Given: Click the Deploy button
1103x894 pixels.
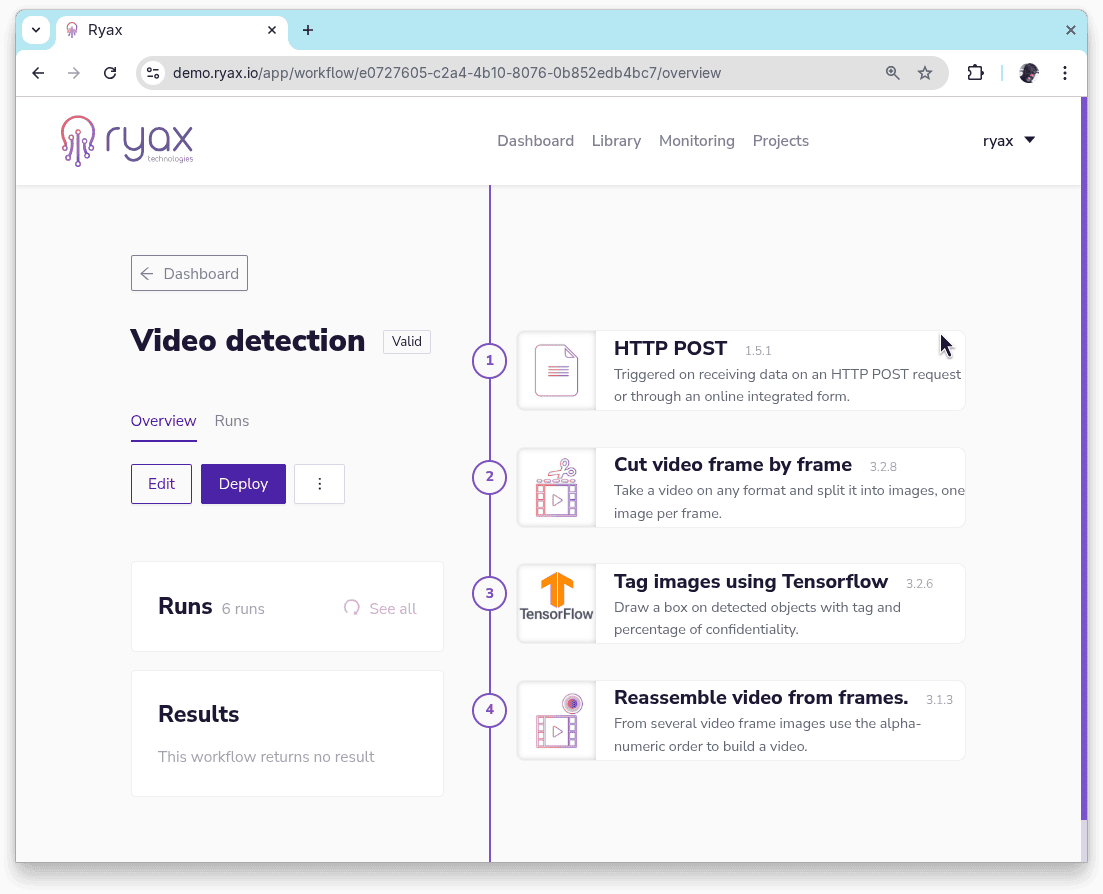Looking at the screenshot, I should [x=243, y=483].
